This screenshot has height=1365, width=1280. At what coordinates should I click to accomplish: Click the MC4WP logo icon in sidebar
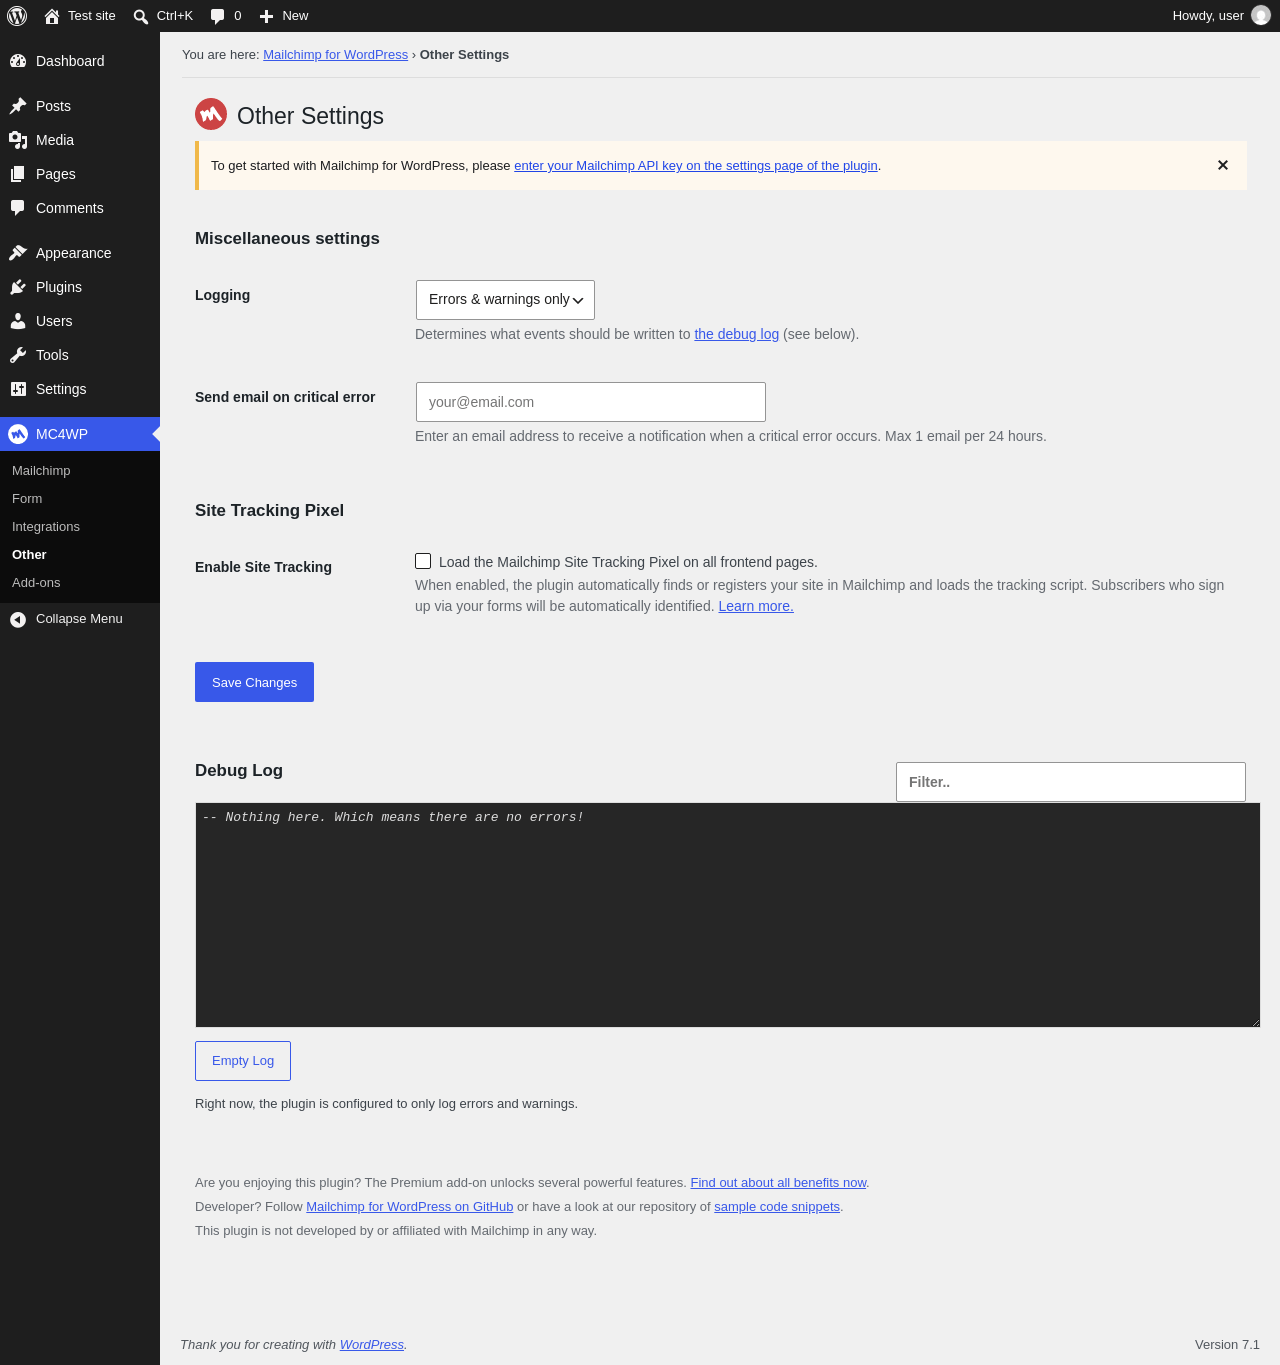tap(18, 434)
